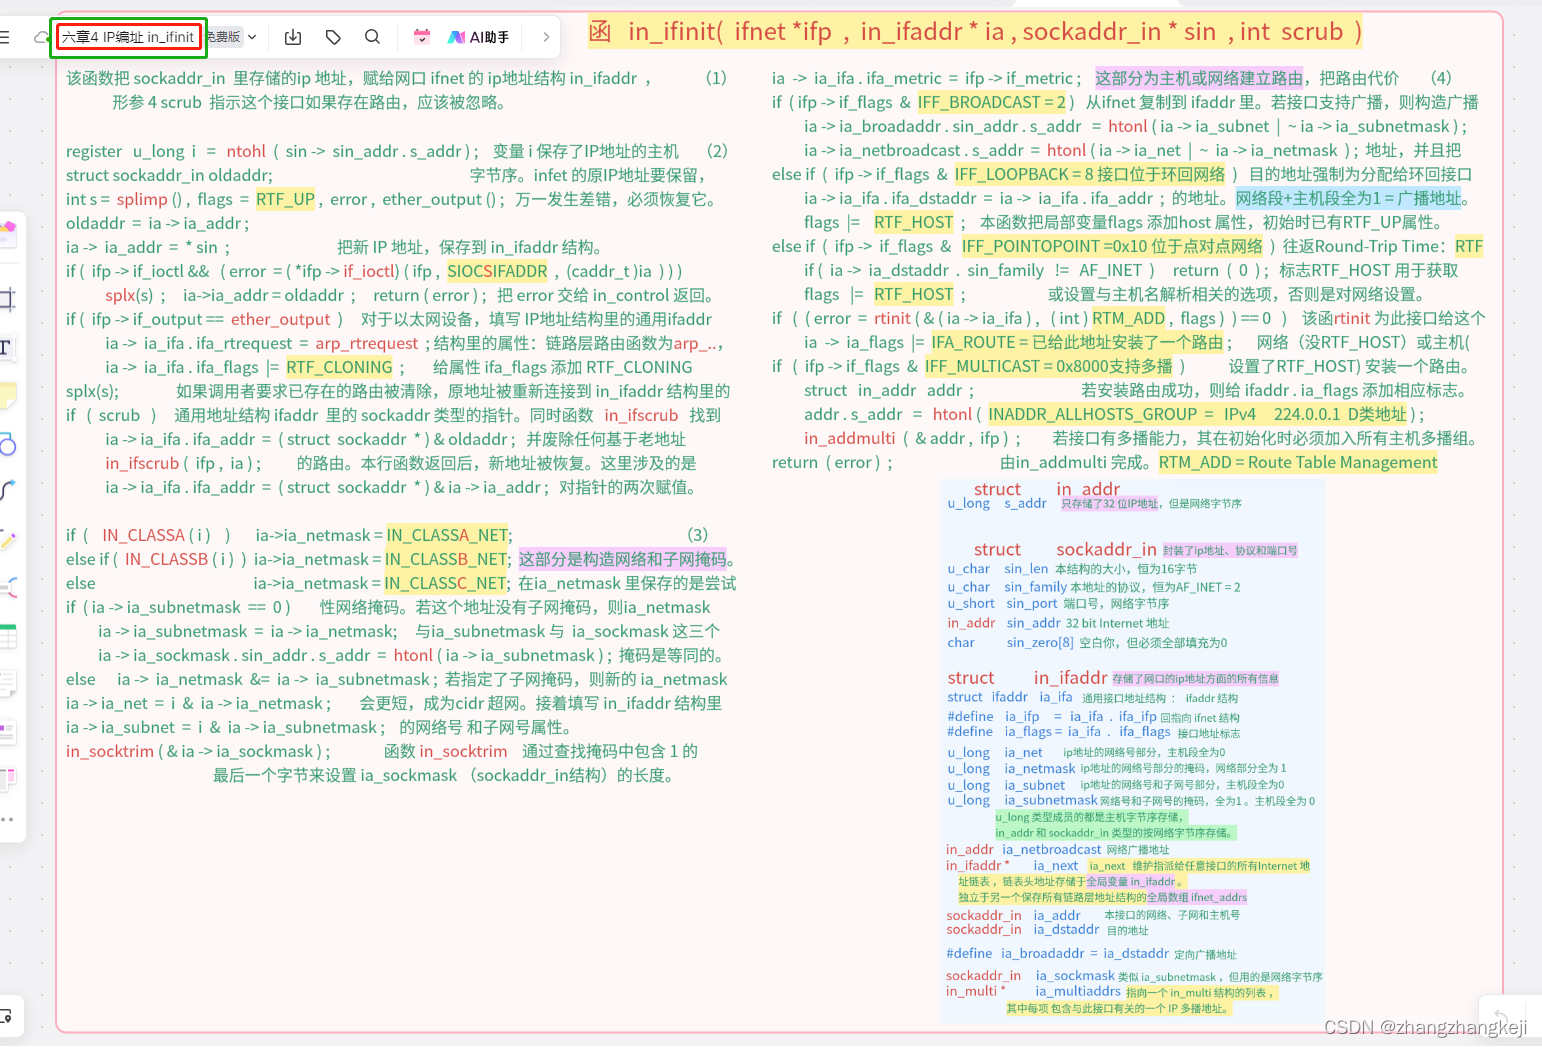Select the highlighted IFF_BROADCAST = 2 text

(x=992, y=102)
